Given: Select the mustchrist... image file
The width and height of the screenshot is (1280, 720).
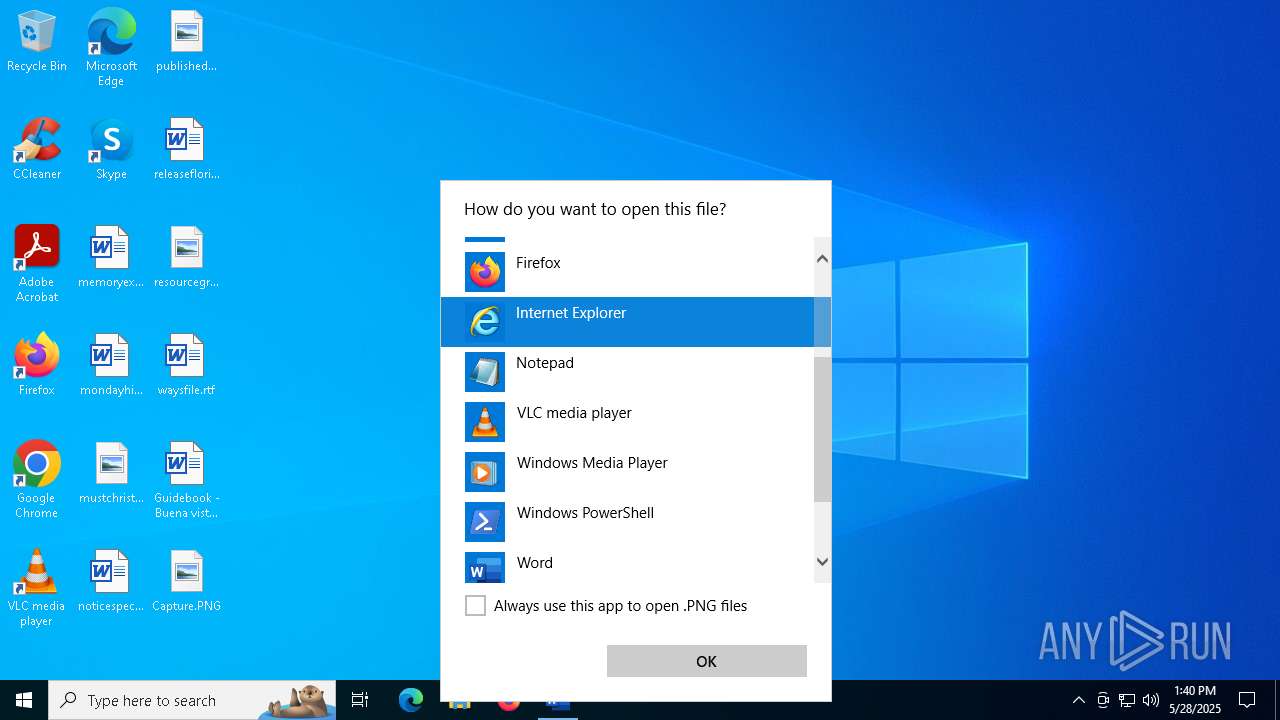Looking at the screenshot, I should pyautogui.click(x=111, y=474).
